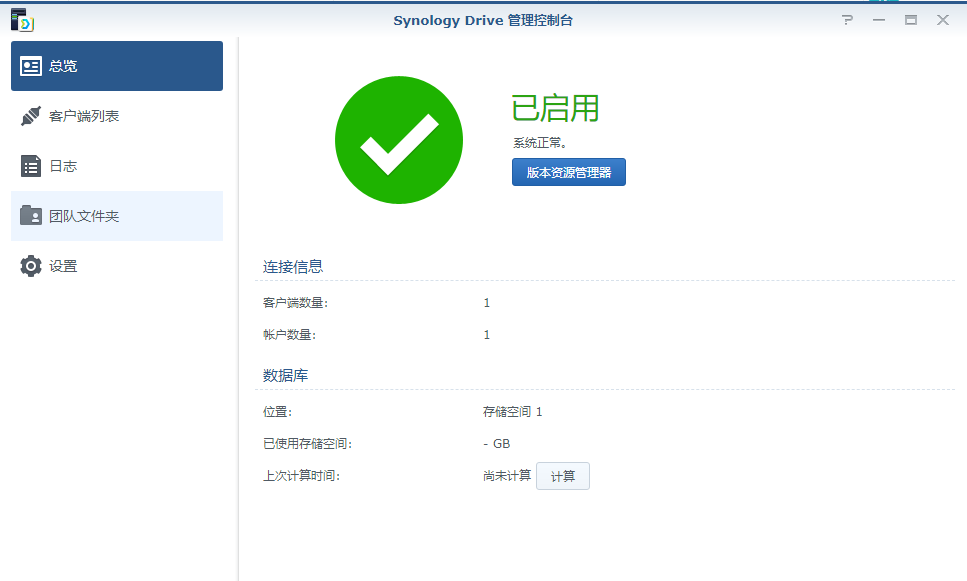Click the 连接信息 section heading

pyautogui.click(x=293, y=266)
